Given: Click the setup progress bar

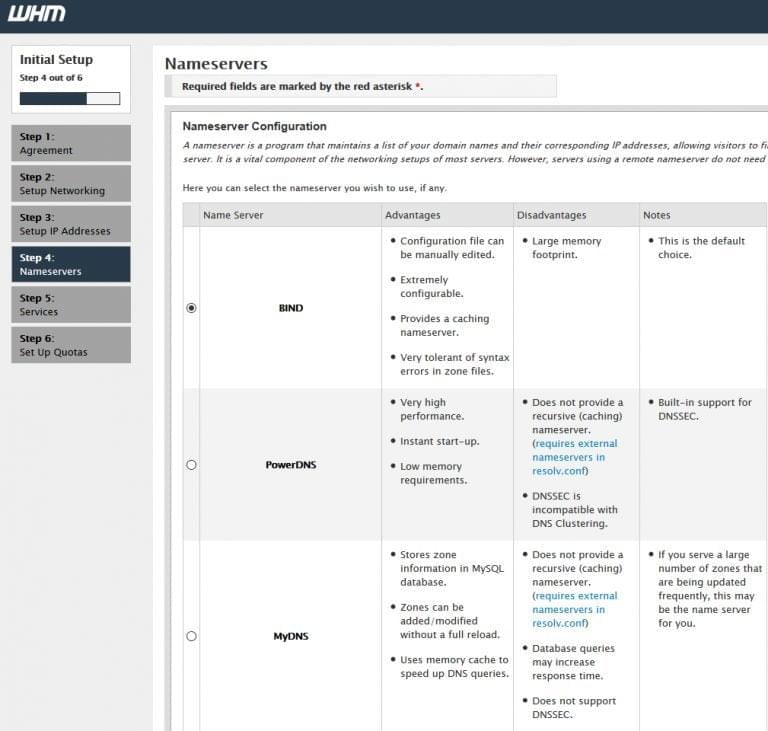Looking at the screenshot, I should (x=70, y=98).
